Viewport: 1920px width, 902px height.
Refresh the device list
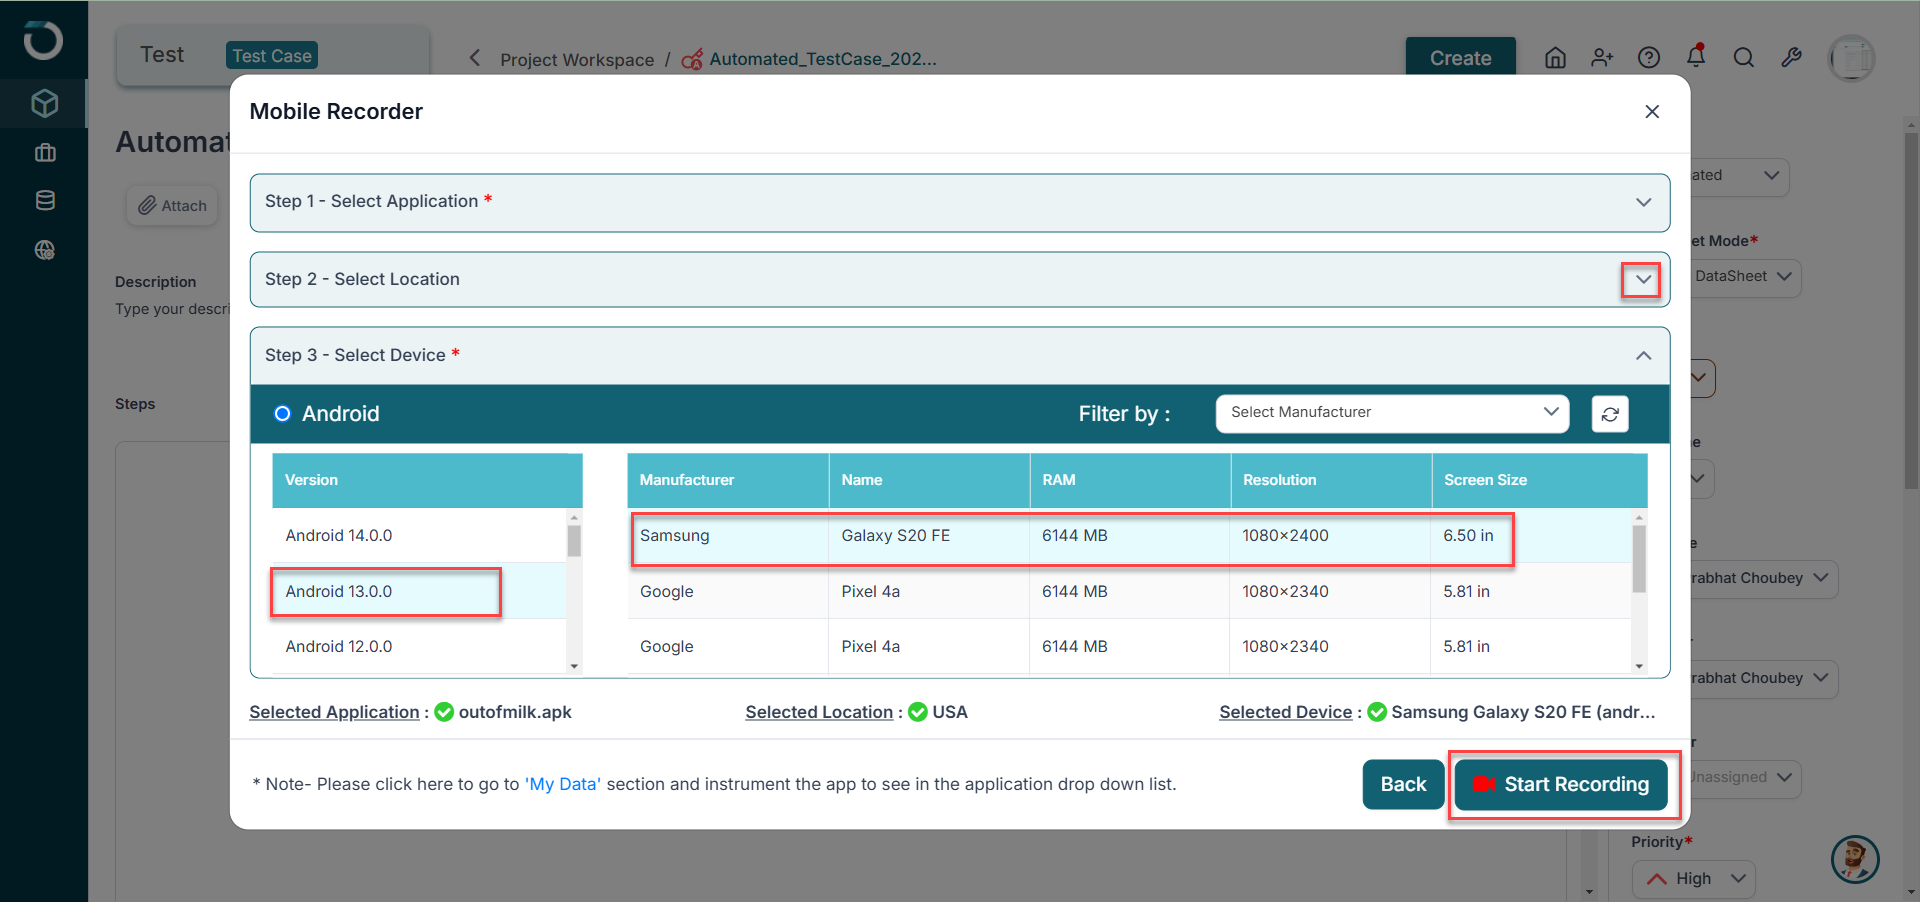(x=1610, y=414)
